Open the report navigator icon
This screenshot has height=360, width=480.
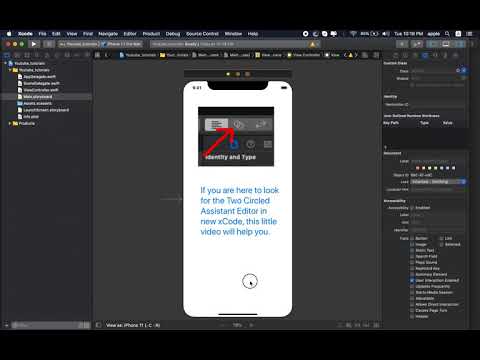87,55
